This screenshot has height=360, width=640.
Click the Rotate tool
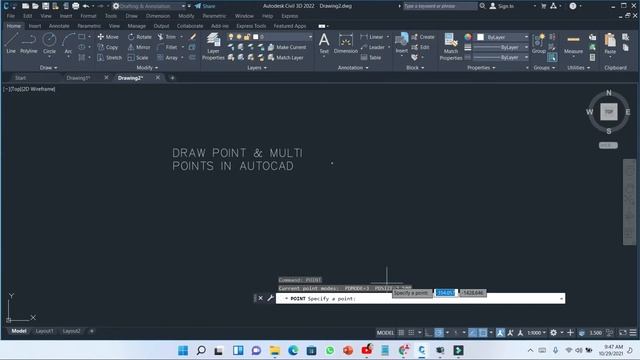pyautogui.click(x=140, y=37)
